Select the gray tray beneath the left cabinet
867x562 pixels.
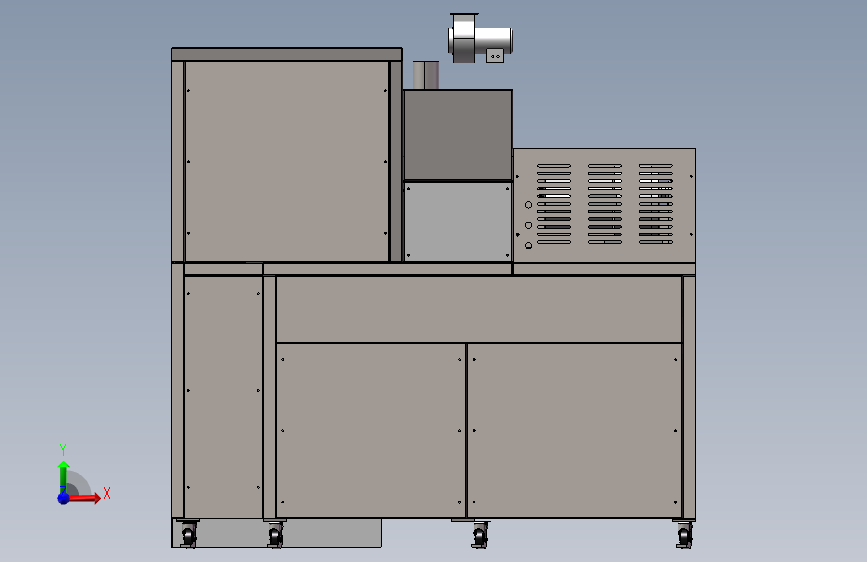[x=276, y=533]
